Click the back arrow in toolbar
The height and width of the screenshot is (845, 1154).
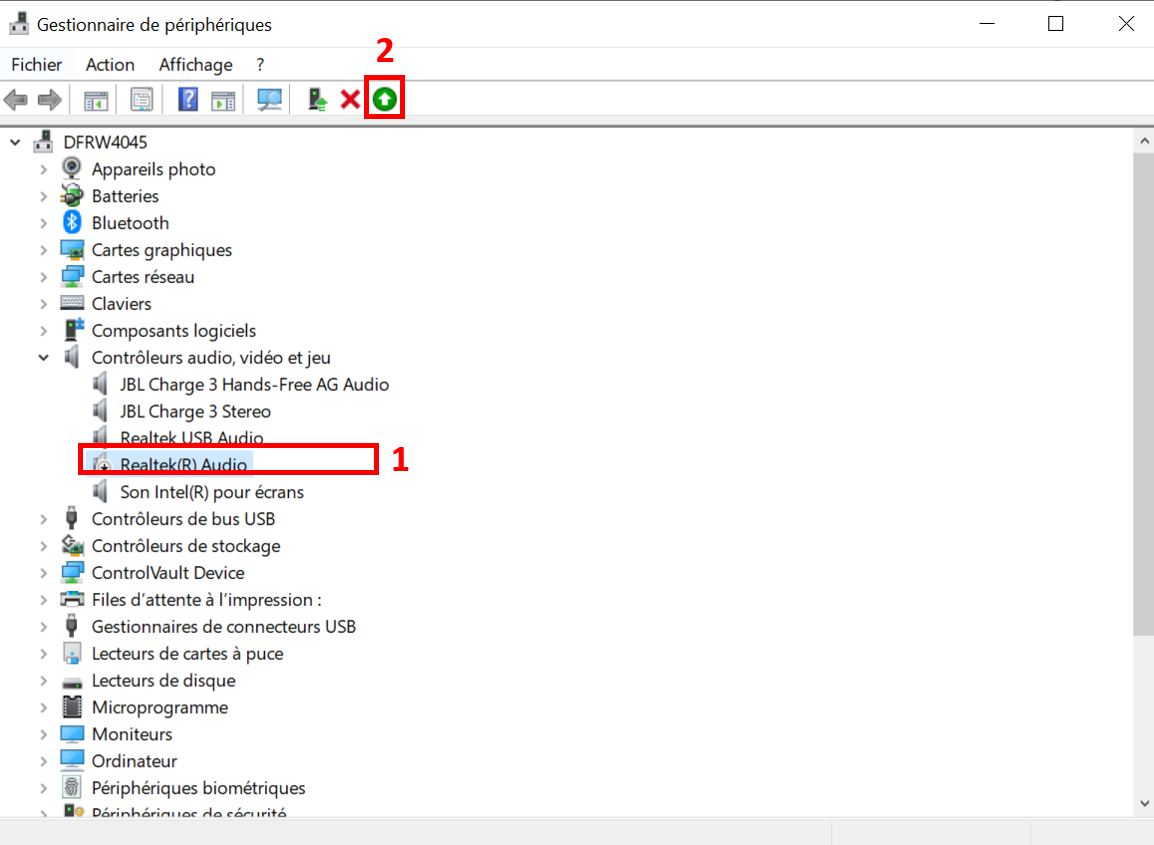[16, 100]
